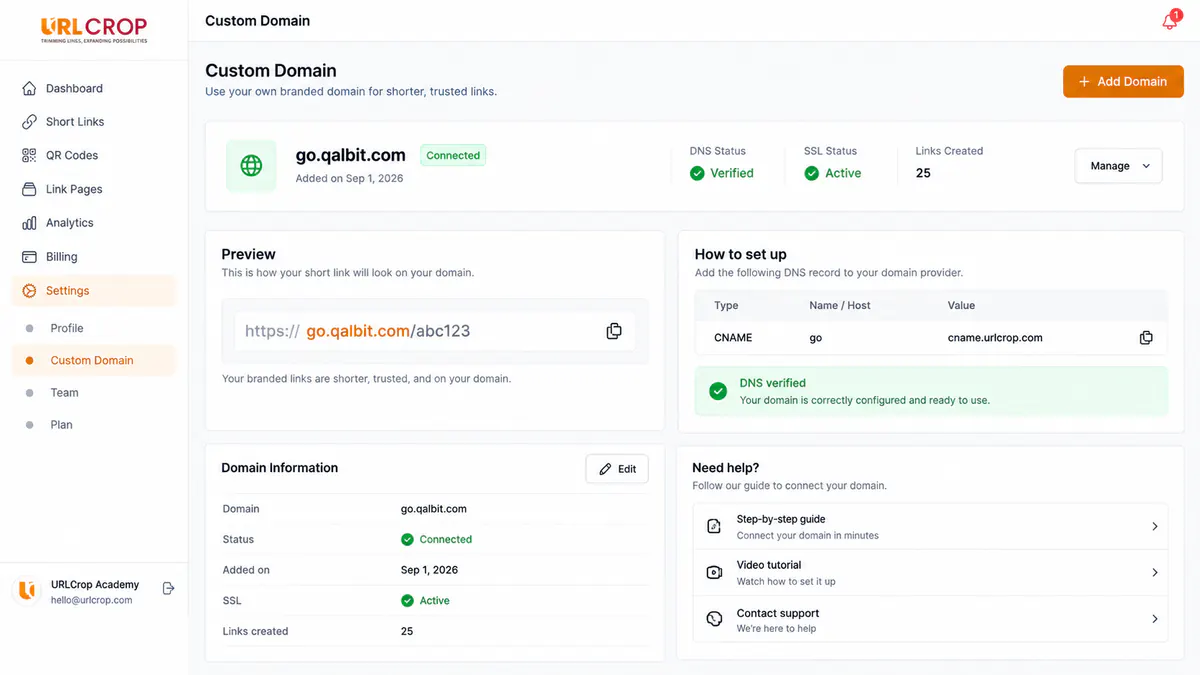Click the Analytics bar chart icon

pyautogui.click(x=29, y=223)
